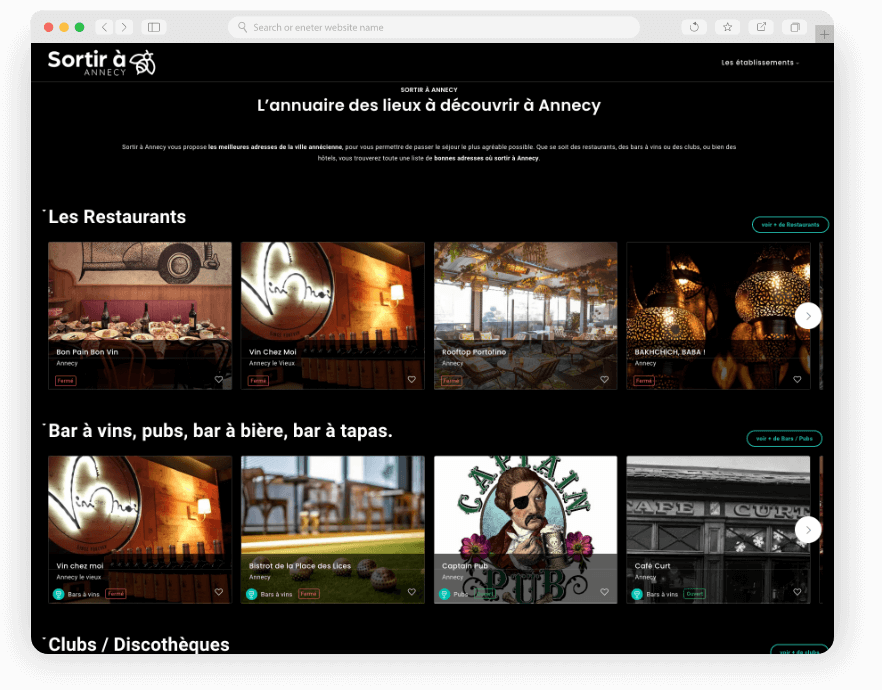Screen dimensions: 882x690
Task: Focus the website address search field
Action: point(434,27)
